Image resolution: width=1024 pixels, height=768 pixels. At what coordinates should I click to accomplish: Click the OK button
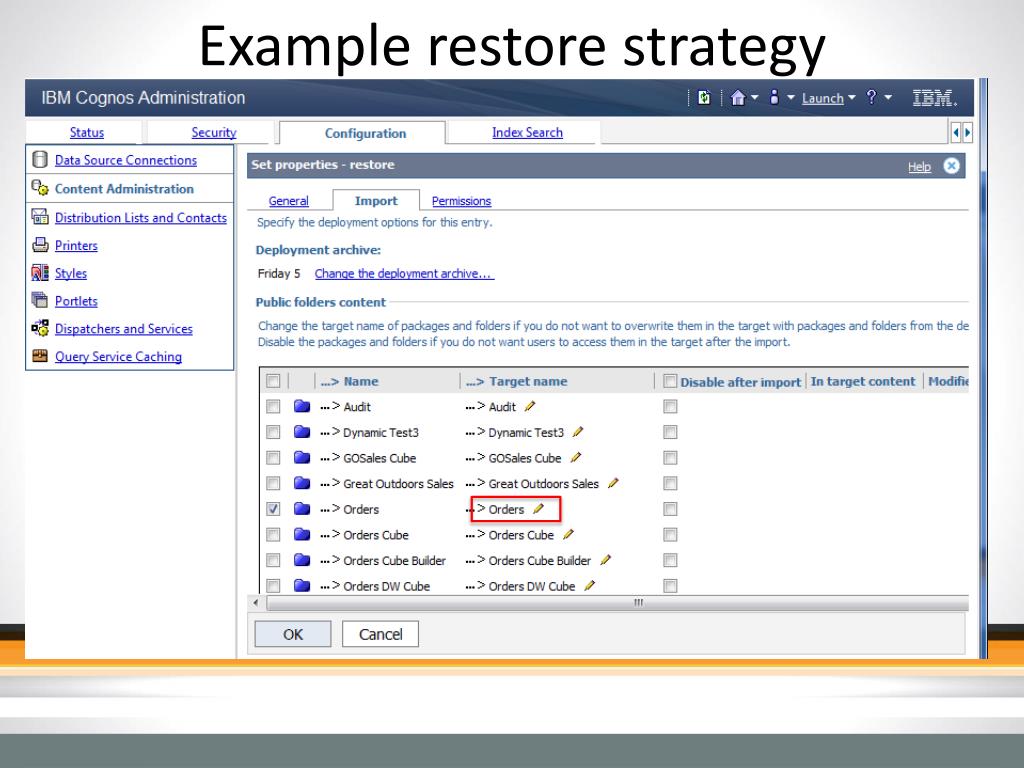pos(293,634)
